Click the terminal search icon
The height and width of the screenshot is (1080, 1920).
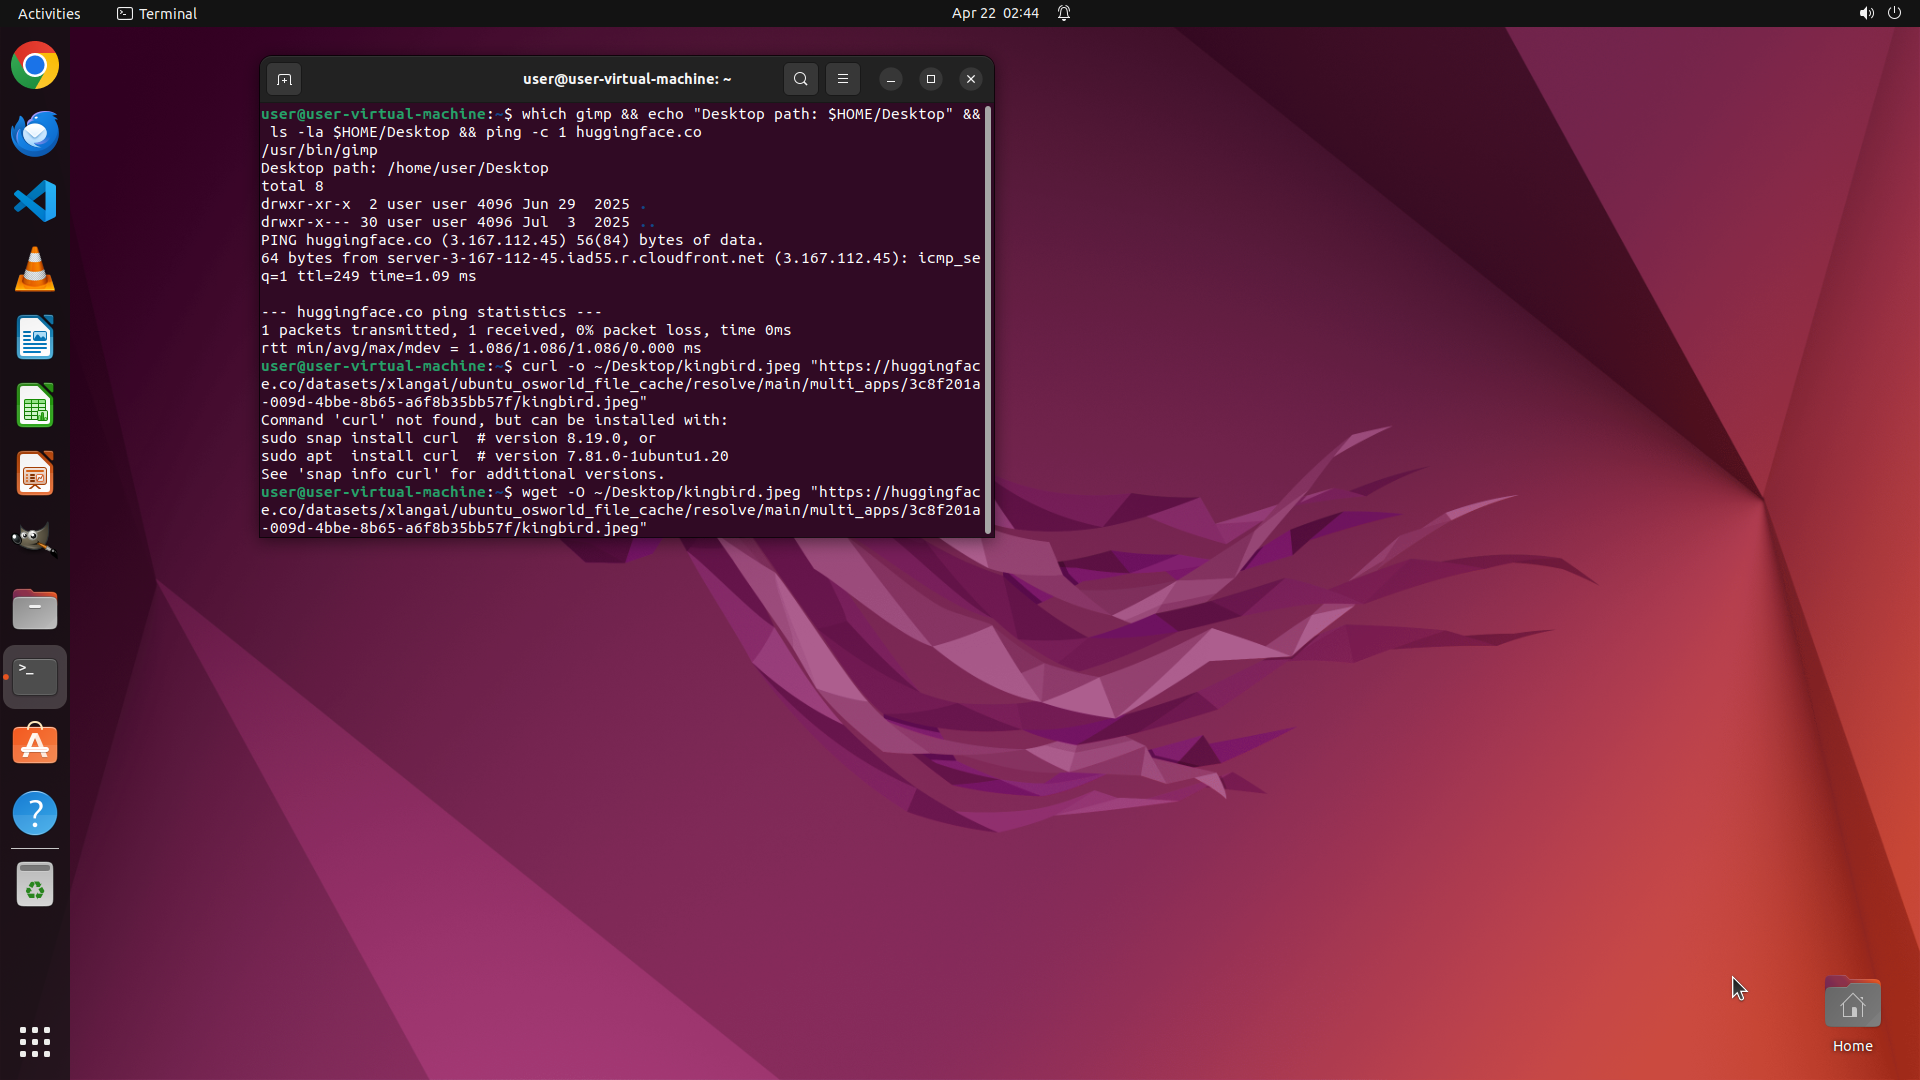pyautogui.click(x=800, y=79)
